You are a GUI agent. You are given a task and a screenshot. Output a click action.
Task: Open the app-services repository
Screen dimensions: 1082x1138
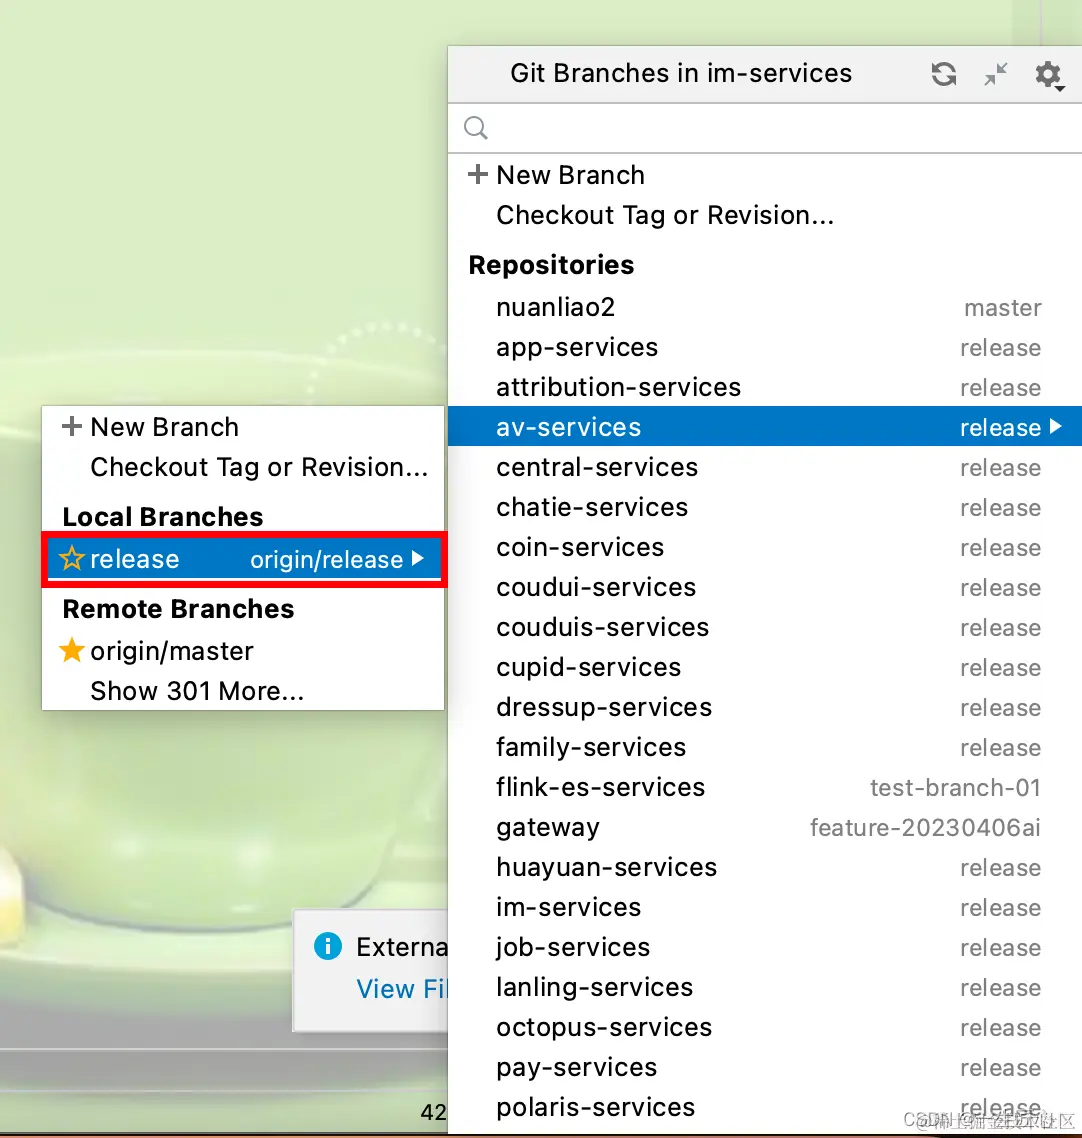765,347
